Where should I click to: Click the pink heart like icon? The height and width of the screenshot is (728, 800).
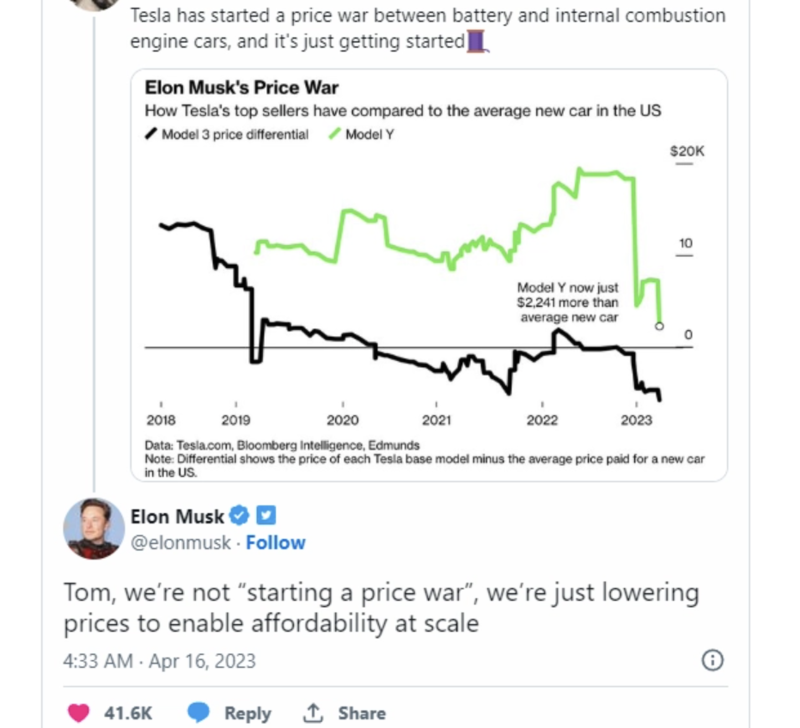pos(78,713)
